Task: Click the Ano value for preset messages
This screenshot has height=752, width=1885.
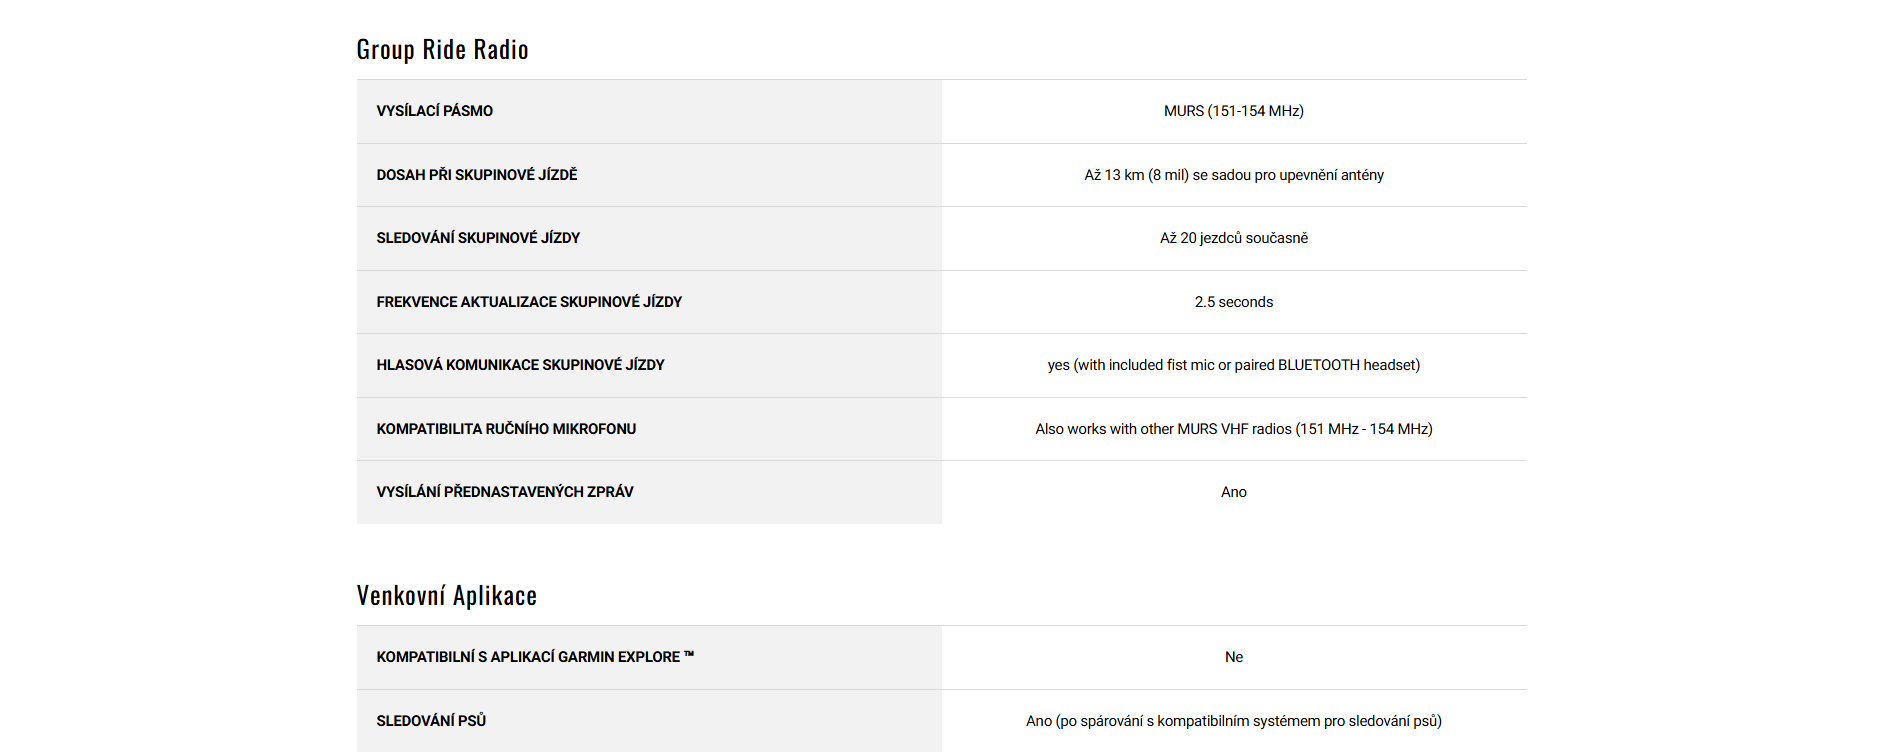Action: [1233, 492]
